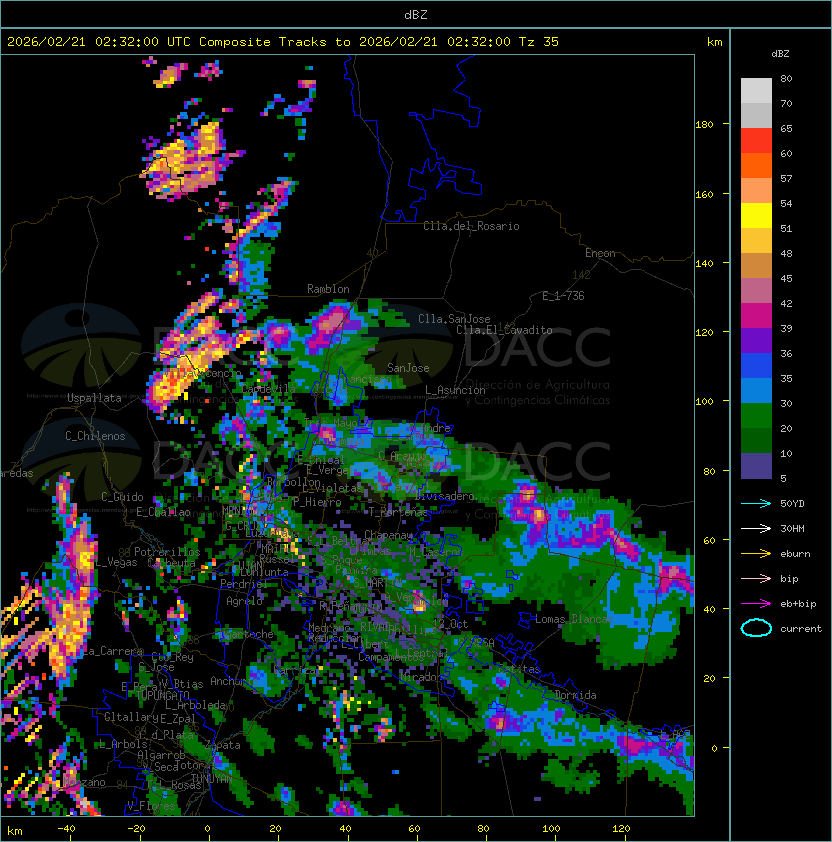Click the 'Dormida' map label
This screenshot has height=842, width=832.
pos(575,695)
